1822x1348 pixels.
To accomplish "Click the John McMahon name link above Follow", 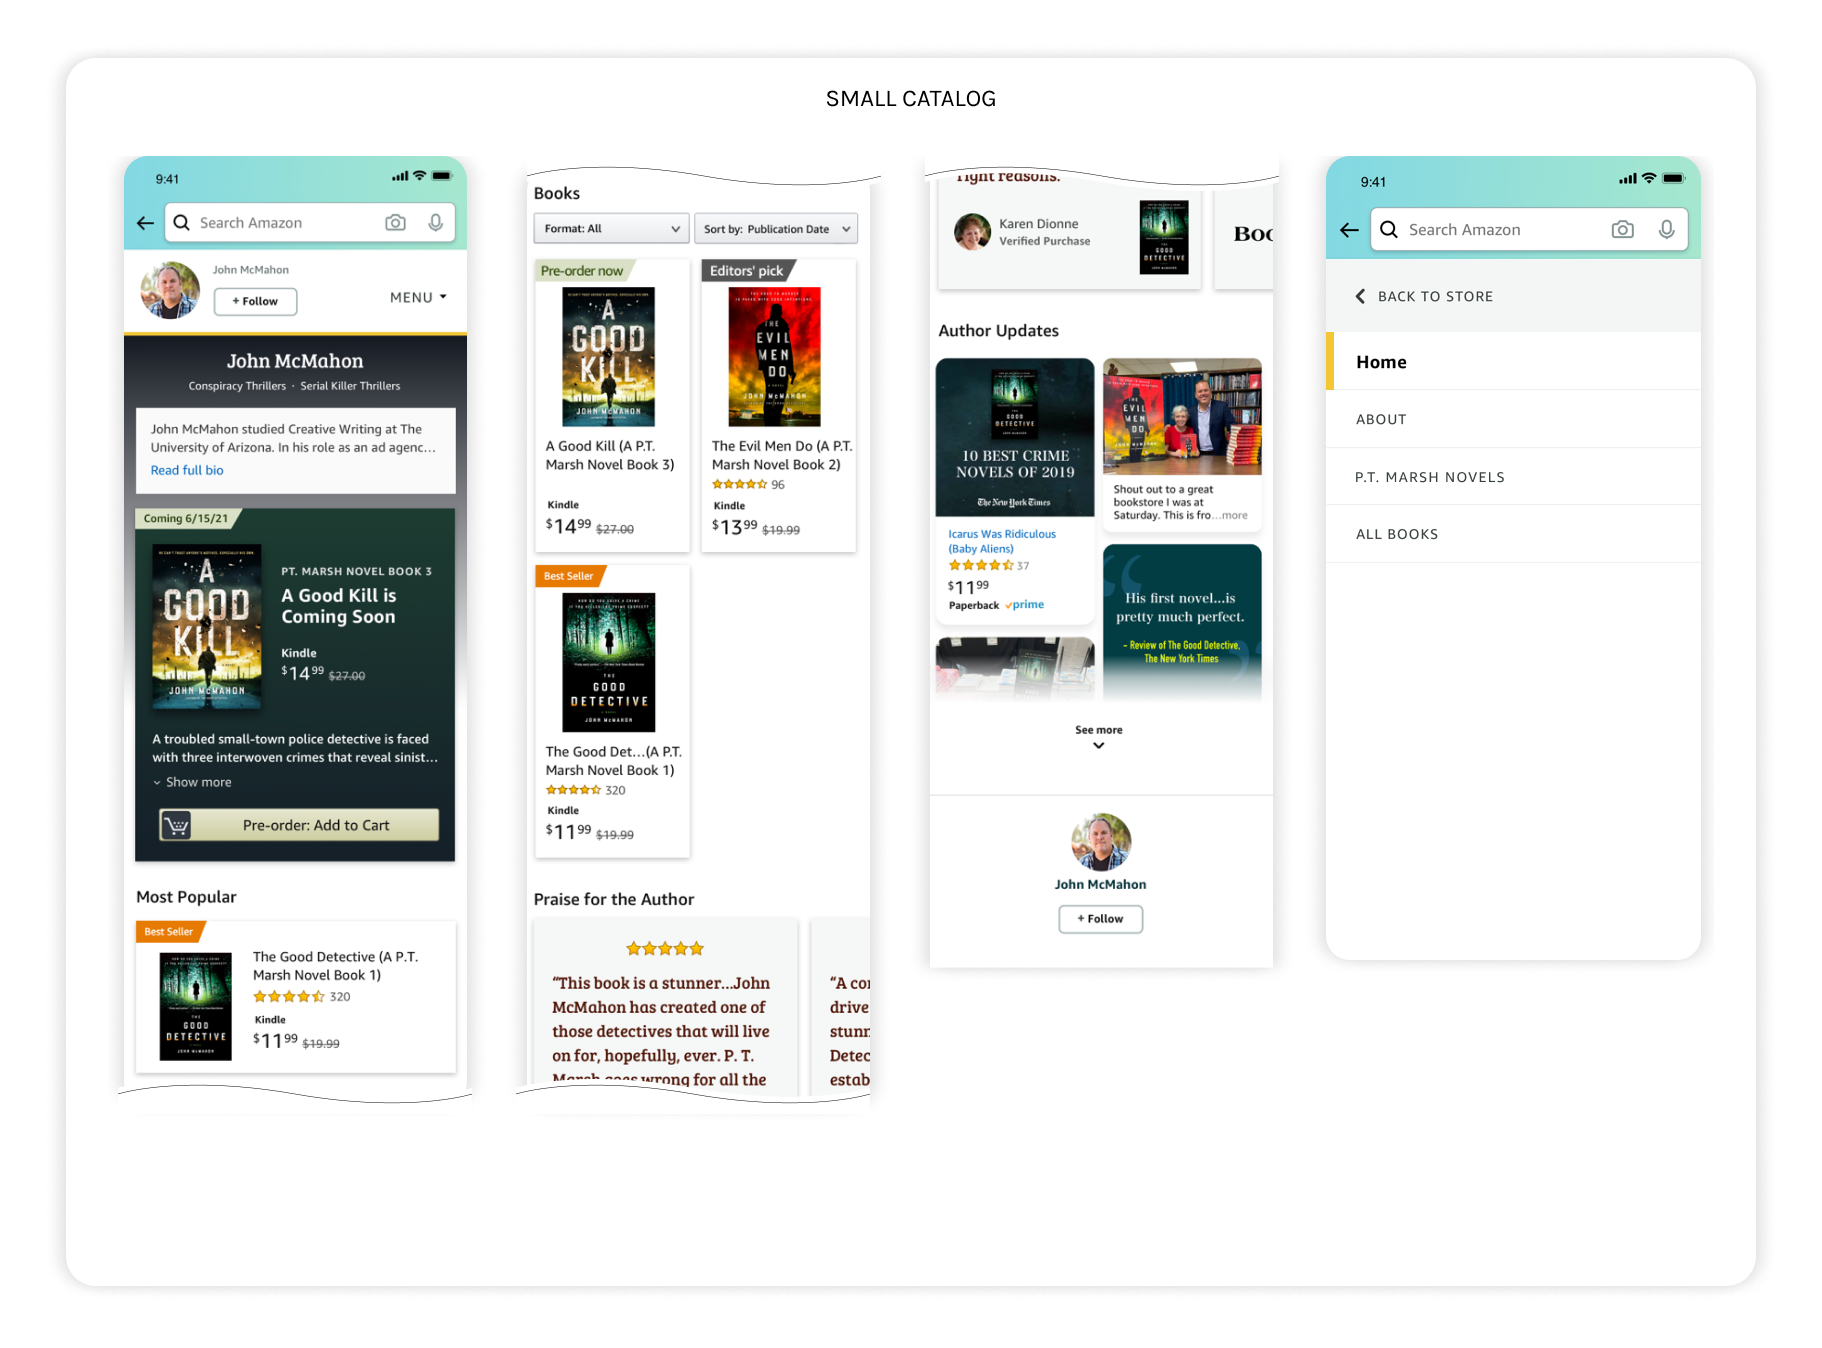I will tap(1100, 884).
